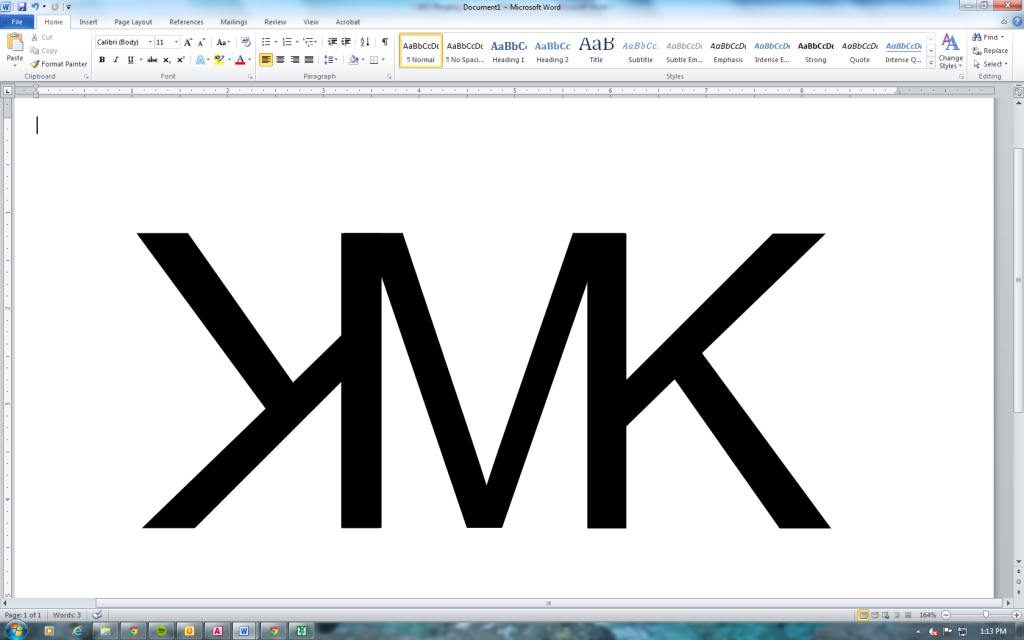Undo the last action
The image size is (1024, 640).
35,7
